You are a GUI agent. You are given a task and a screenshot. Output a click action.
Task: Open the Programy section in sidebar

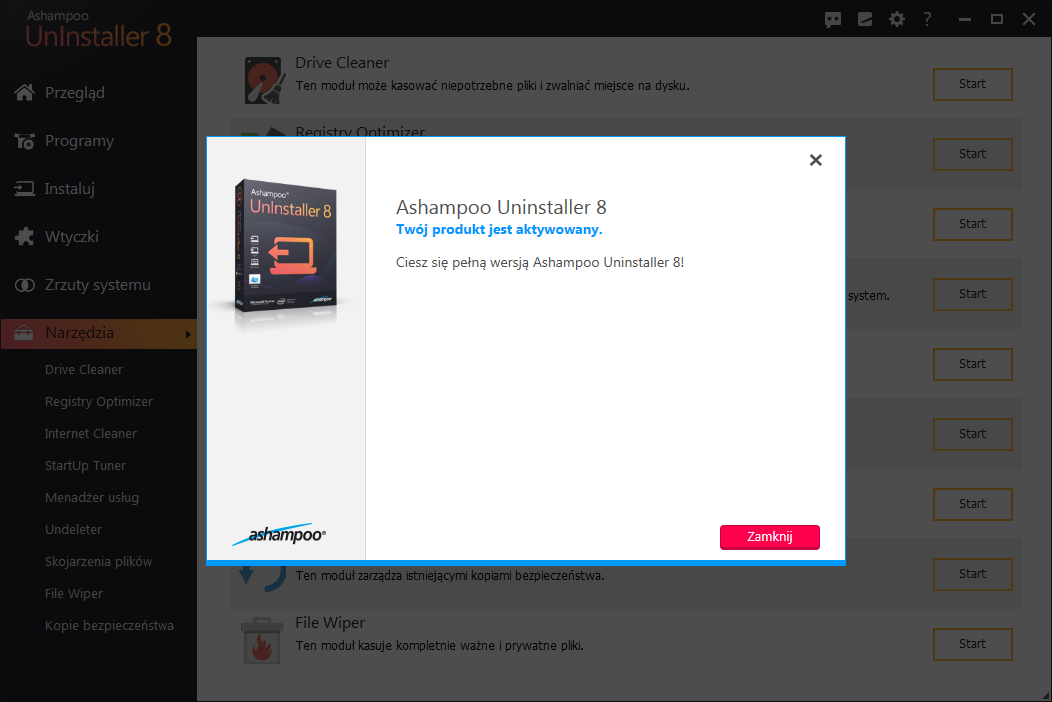pos(79,141)
